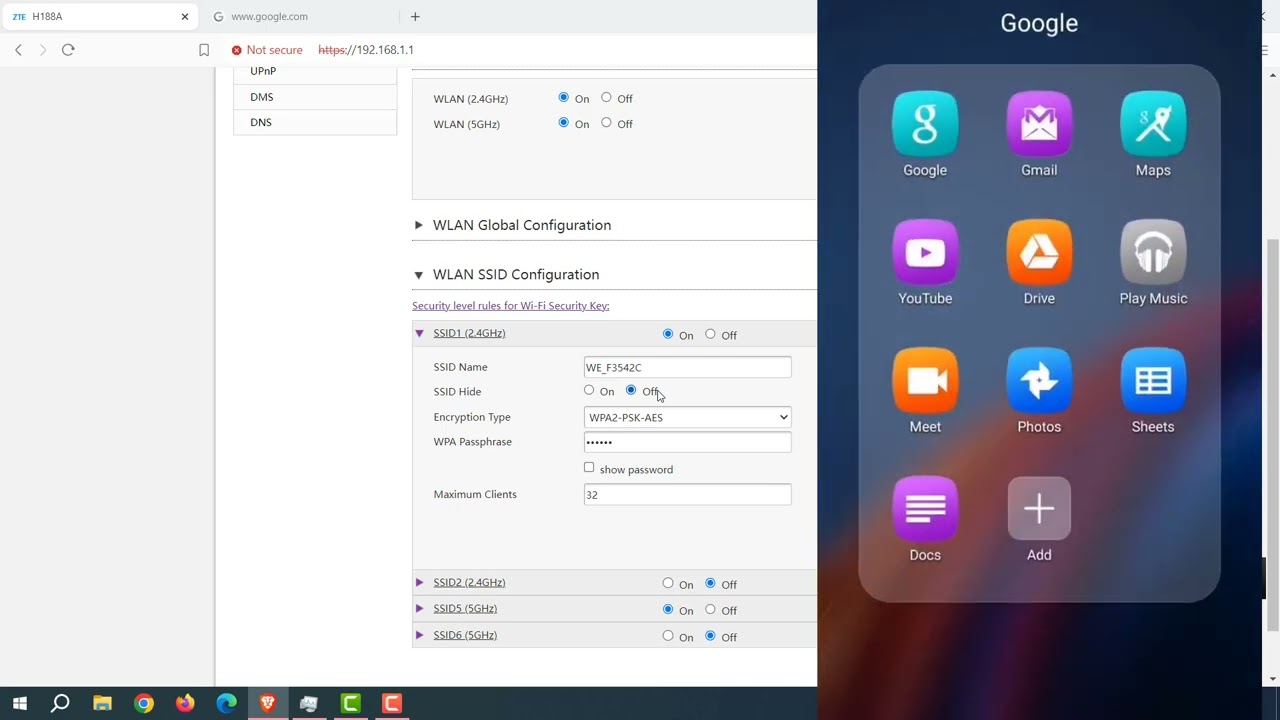Click the SSID1 (2.4GHz) link

469,333
